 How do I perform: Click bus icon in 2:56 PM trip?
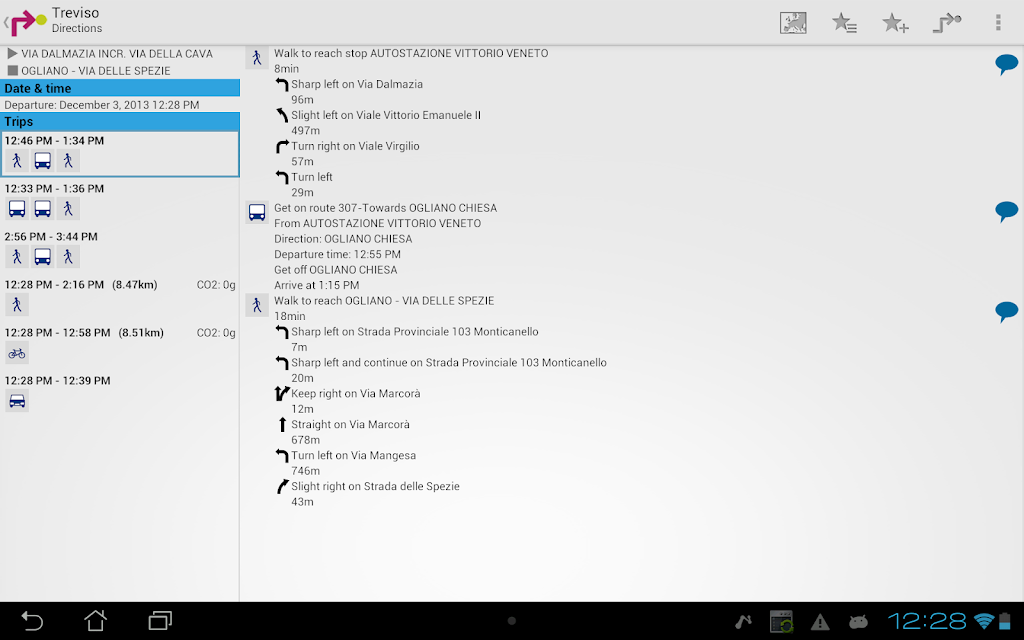[x=42, y=257]
